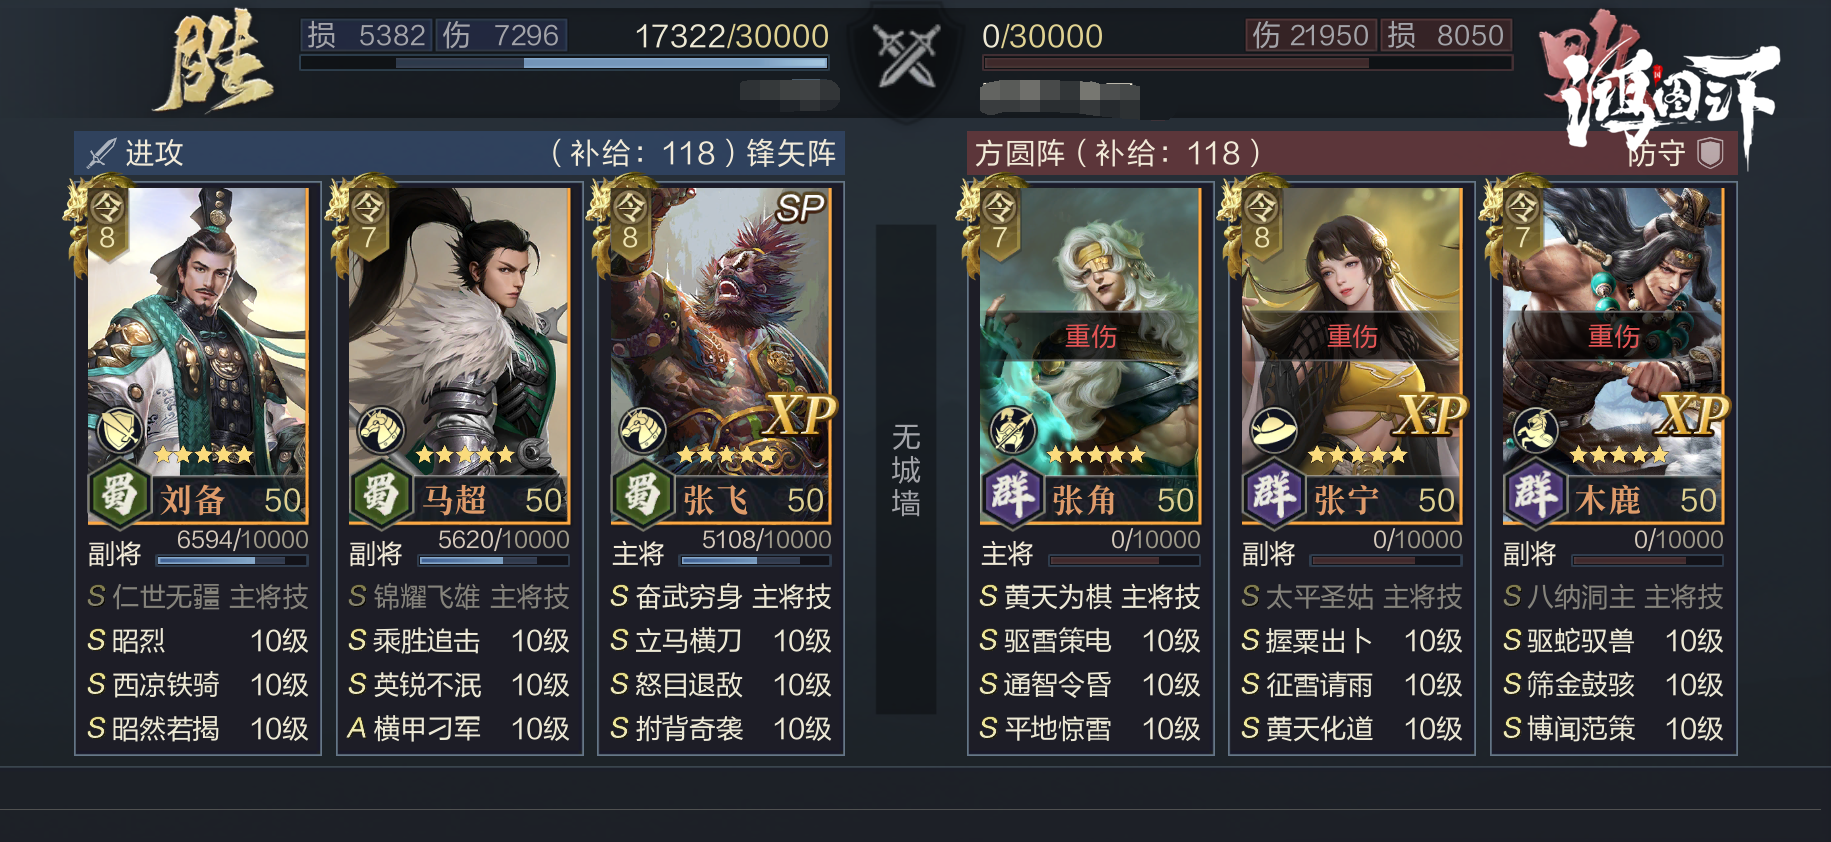
Task: Click Zhang Jiao's spearman troop icon
Action: point(1012,430)
